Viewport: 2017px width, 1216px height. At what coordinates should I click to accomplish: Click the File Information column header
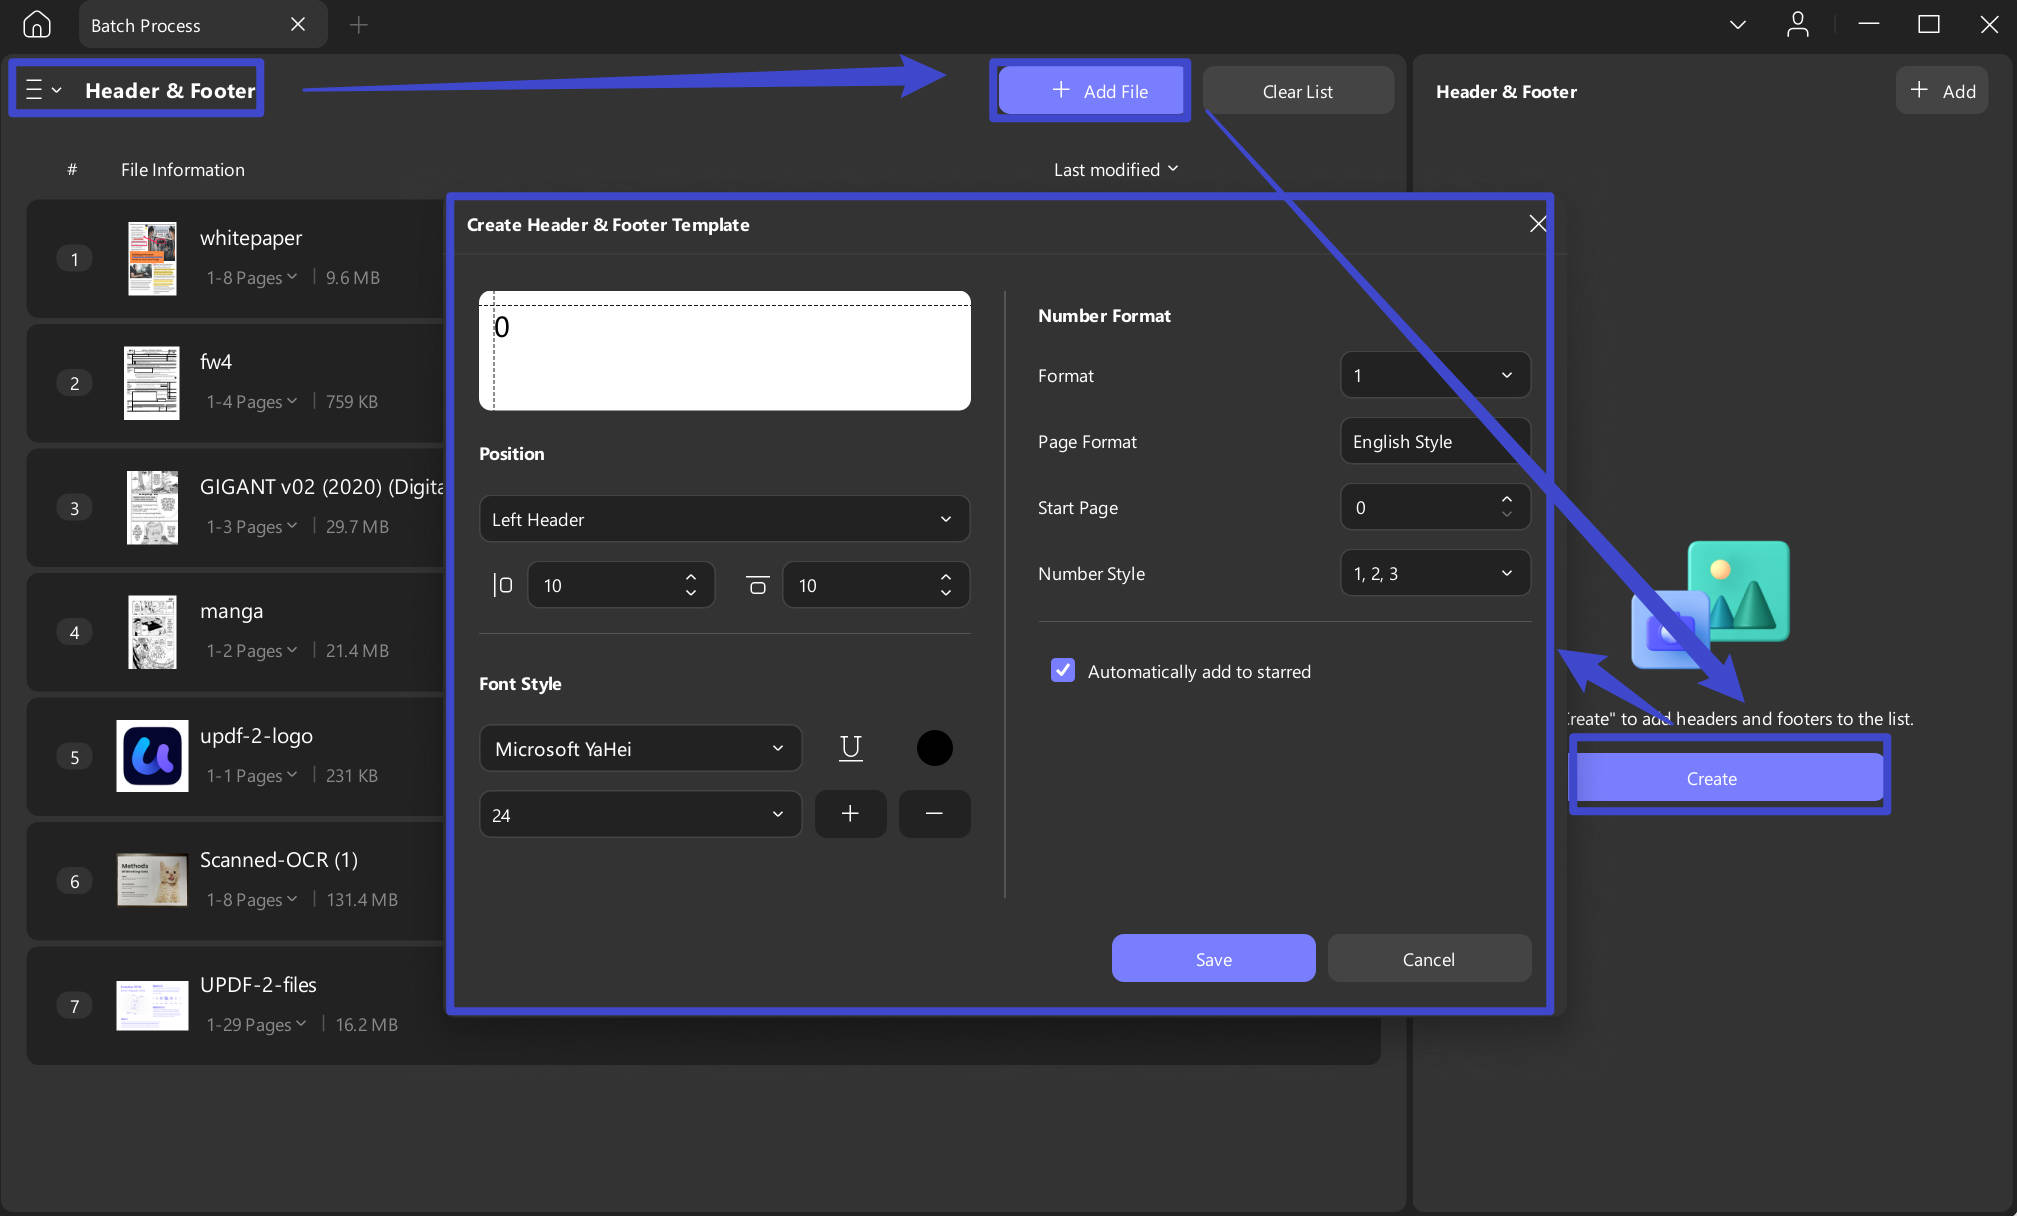182,170
